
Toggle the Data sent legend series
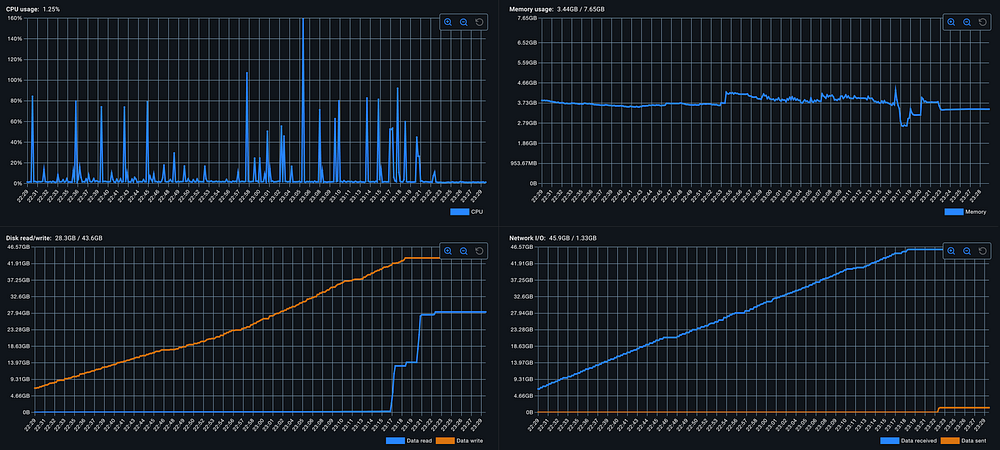pos(964,440)
